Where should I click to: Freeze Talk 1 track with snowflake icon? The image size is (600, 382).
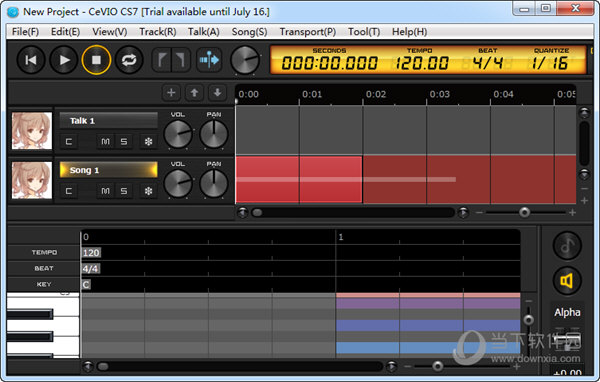(x=148, y=142)
